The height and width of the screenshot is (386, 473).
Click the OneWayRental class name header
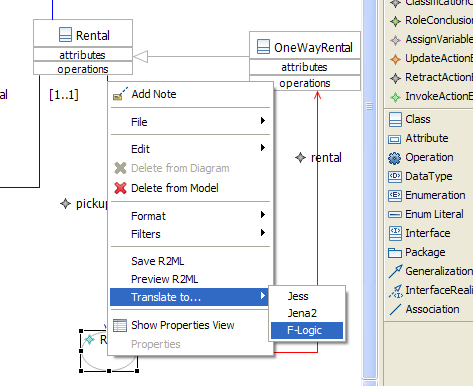click(x=305, y=46)
